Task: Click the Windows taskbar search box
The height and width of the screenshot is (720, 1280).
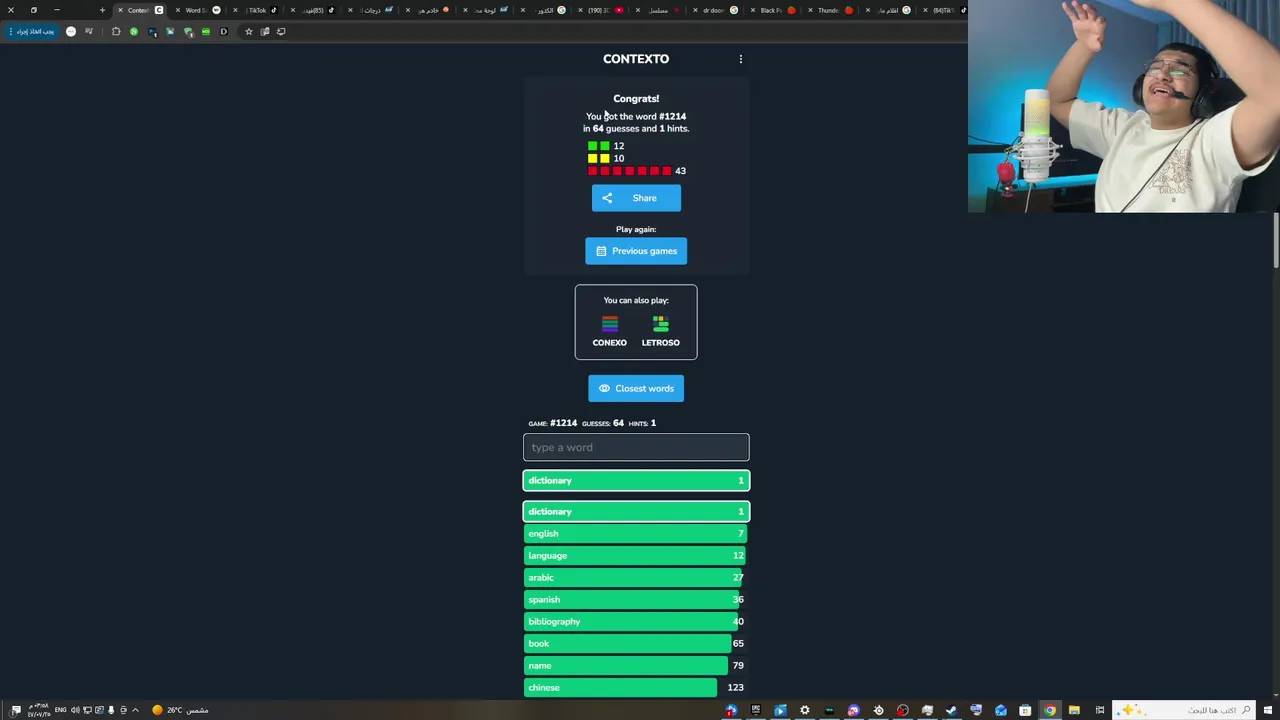Action: point(1183,710)
